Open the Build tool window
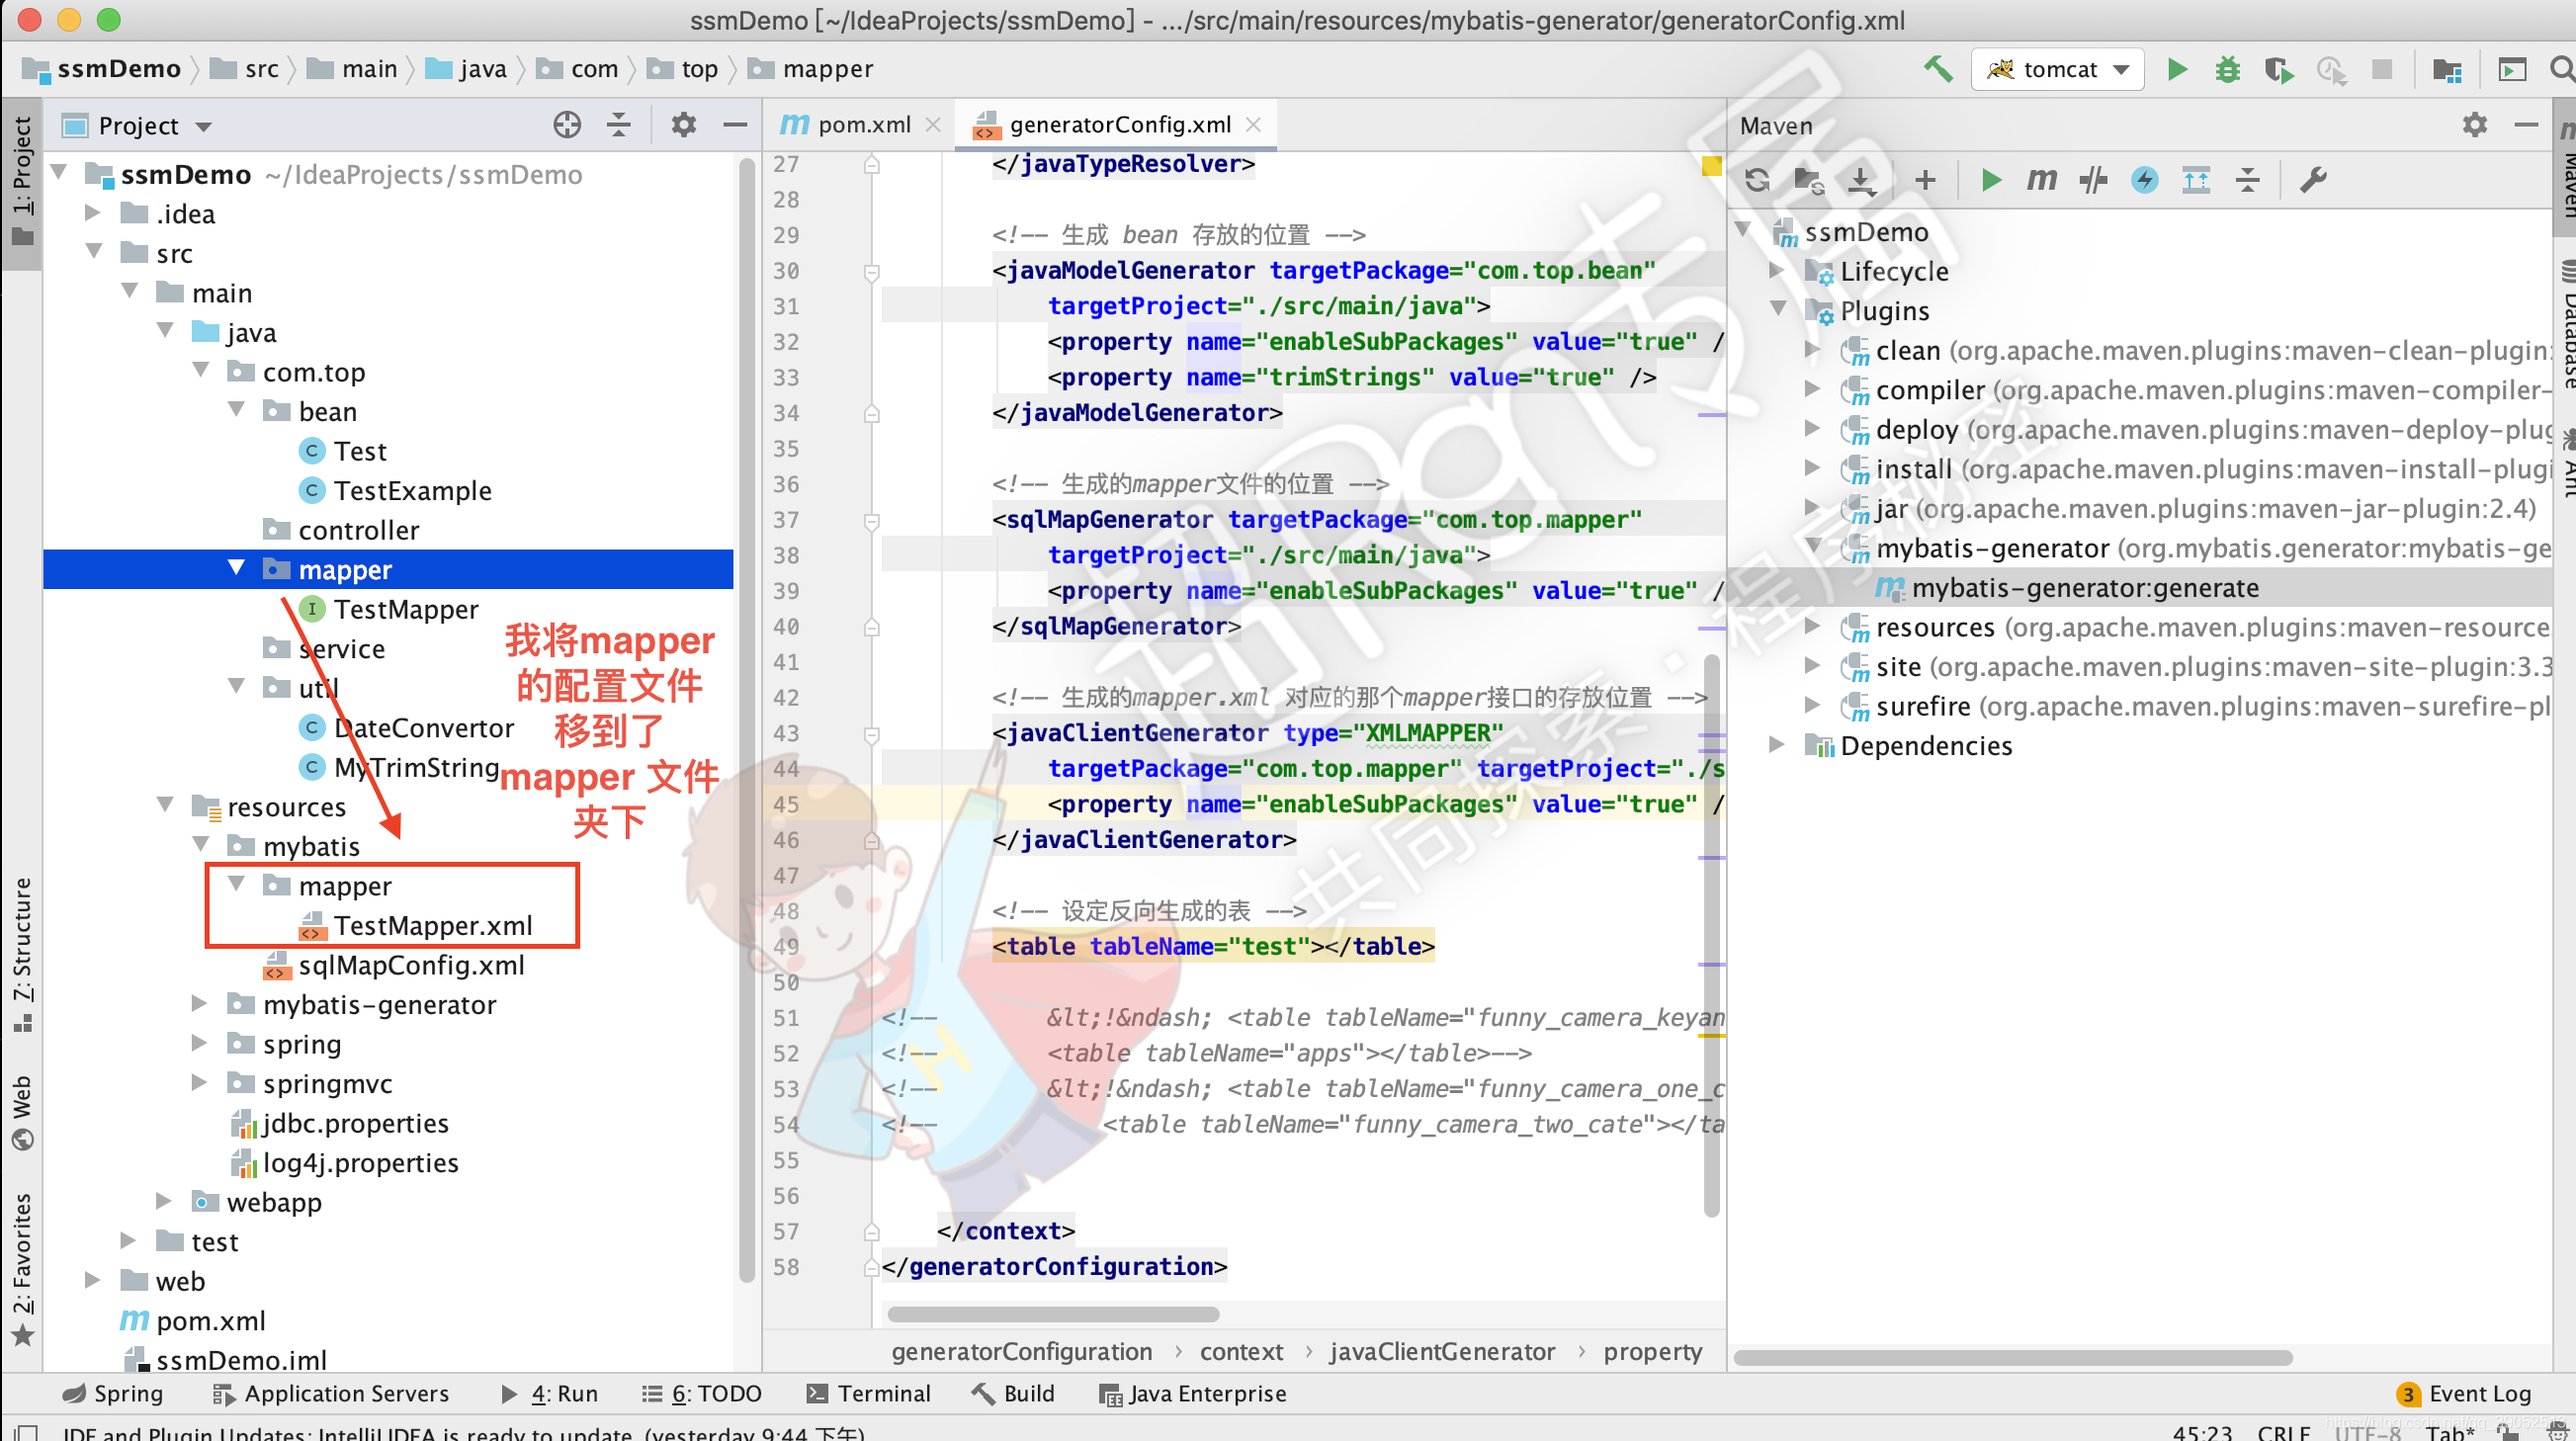This screenshot has width=2576, height=1441. click(x=1013, y=1393)
